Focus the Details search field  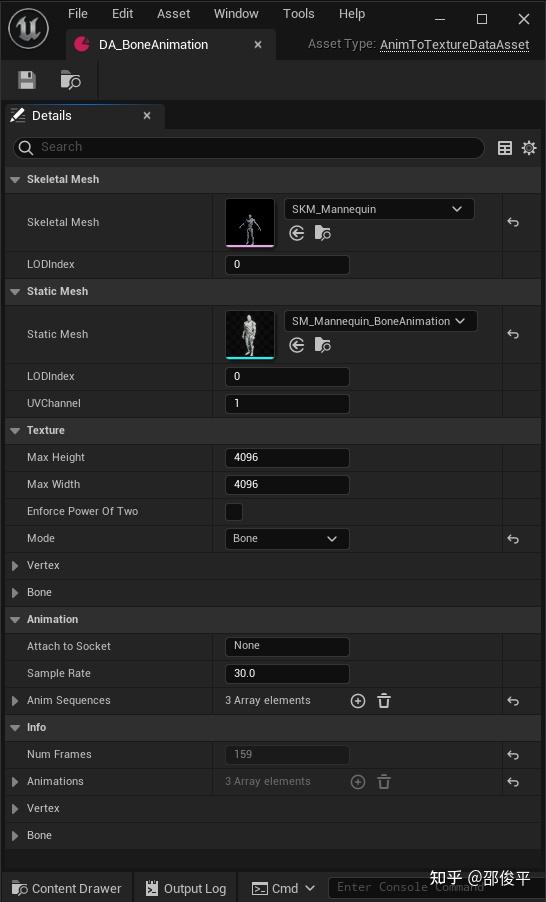click(249, 148)
